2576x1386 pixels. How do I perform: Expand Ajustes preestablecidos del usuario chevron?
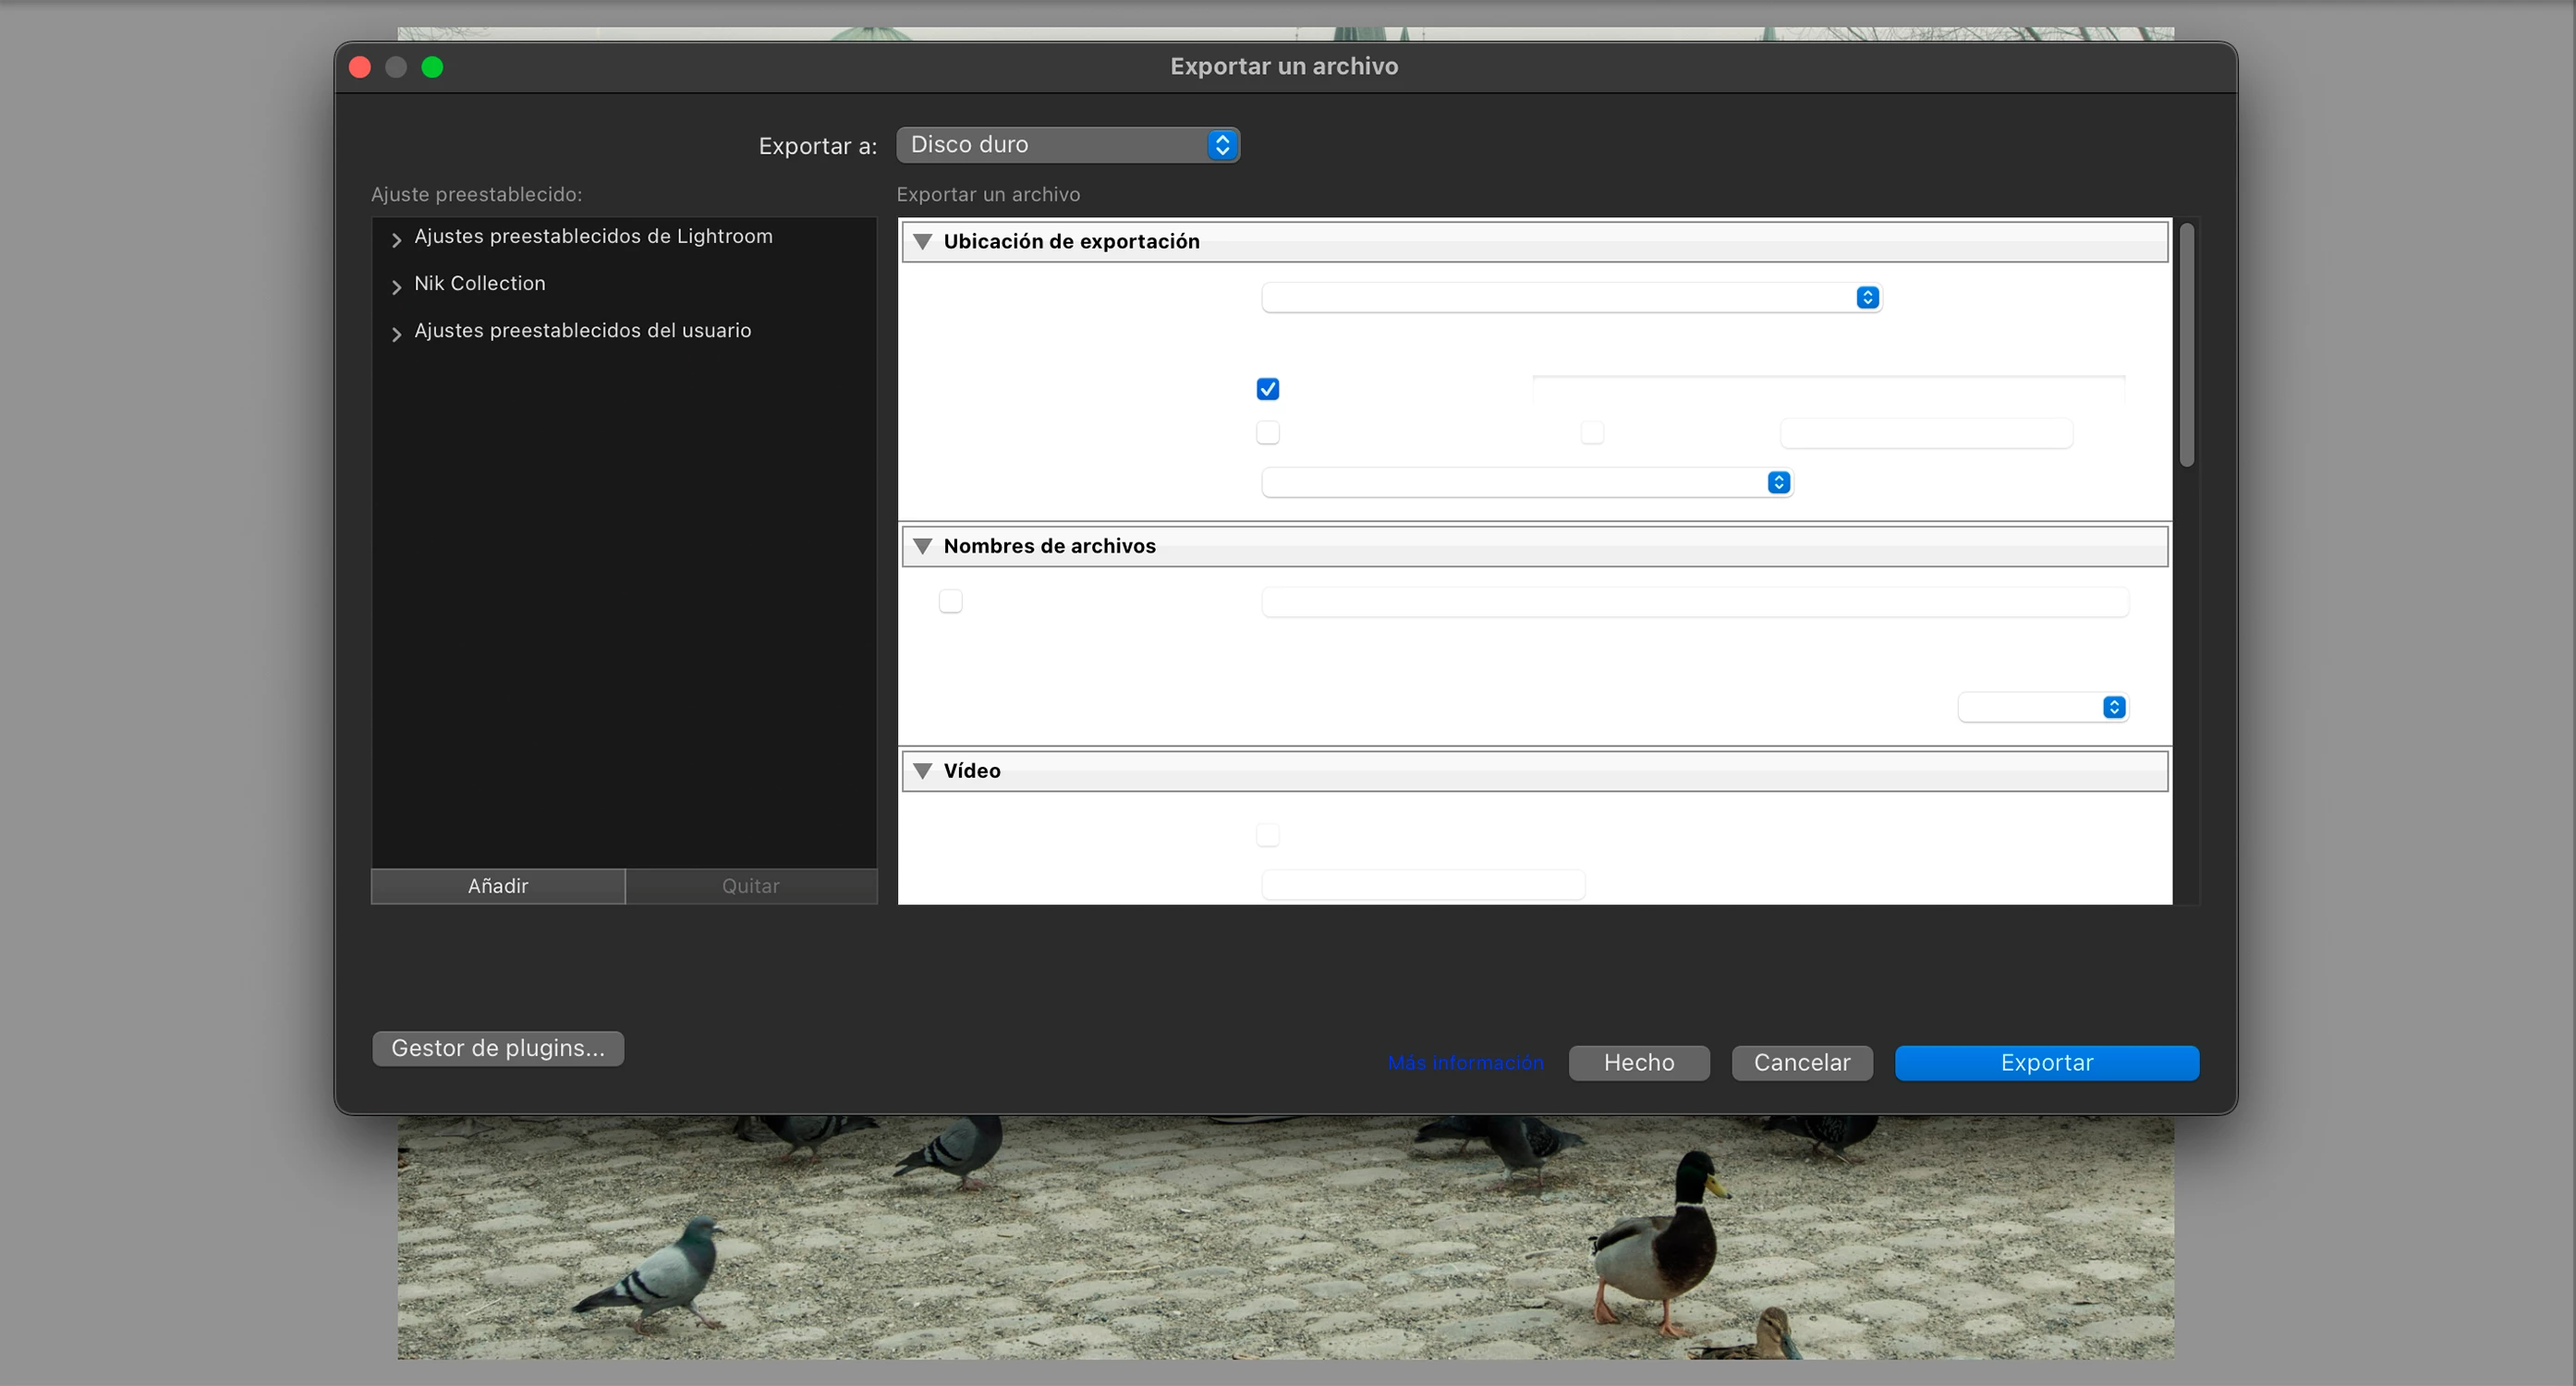(x=396, y=334)
